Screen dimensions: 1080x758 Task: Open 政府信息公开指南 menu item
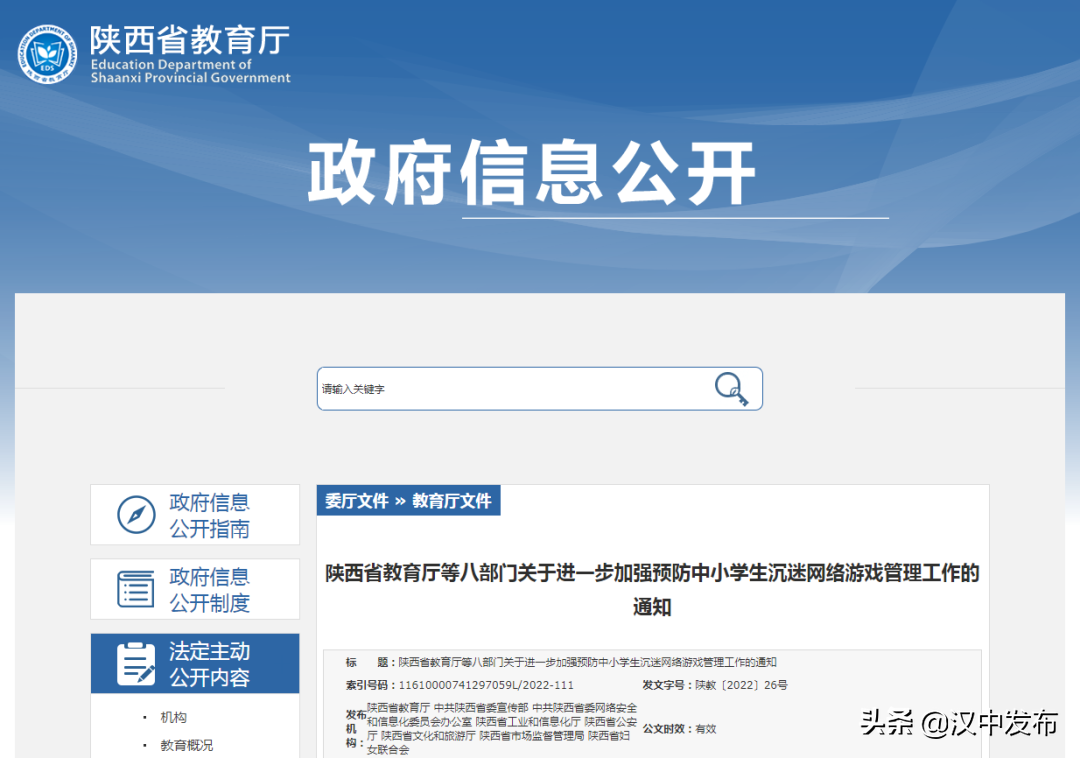click(x=195, y=515)
